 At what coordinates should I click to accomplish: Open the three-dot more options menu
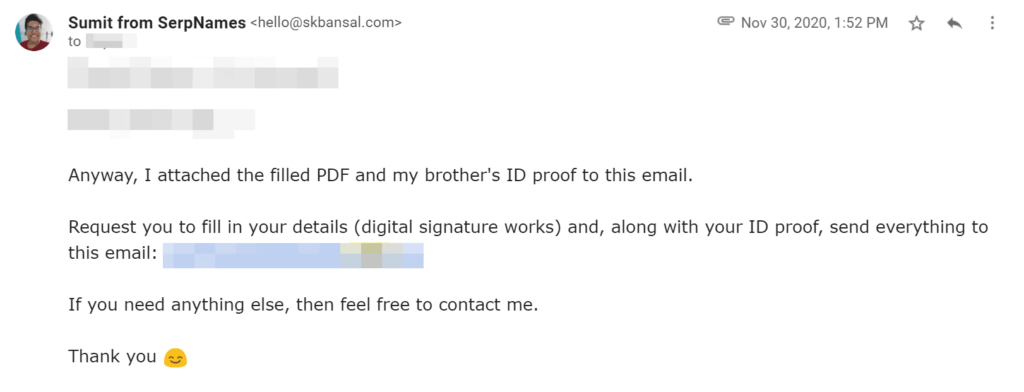pyautogui.click(x=992, y=24)
